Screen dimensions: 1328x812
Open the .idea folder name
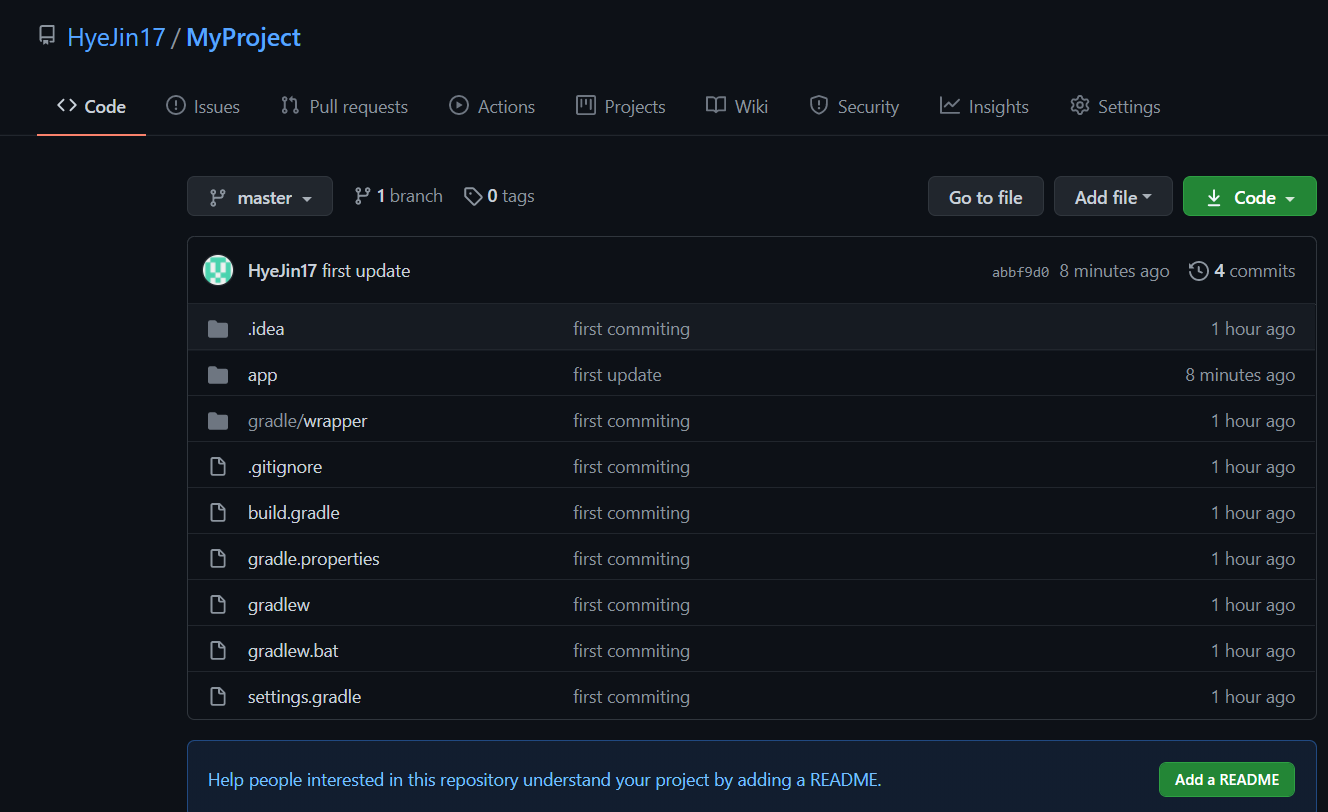point(266,329)
